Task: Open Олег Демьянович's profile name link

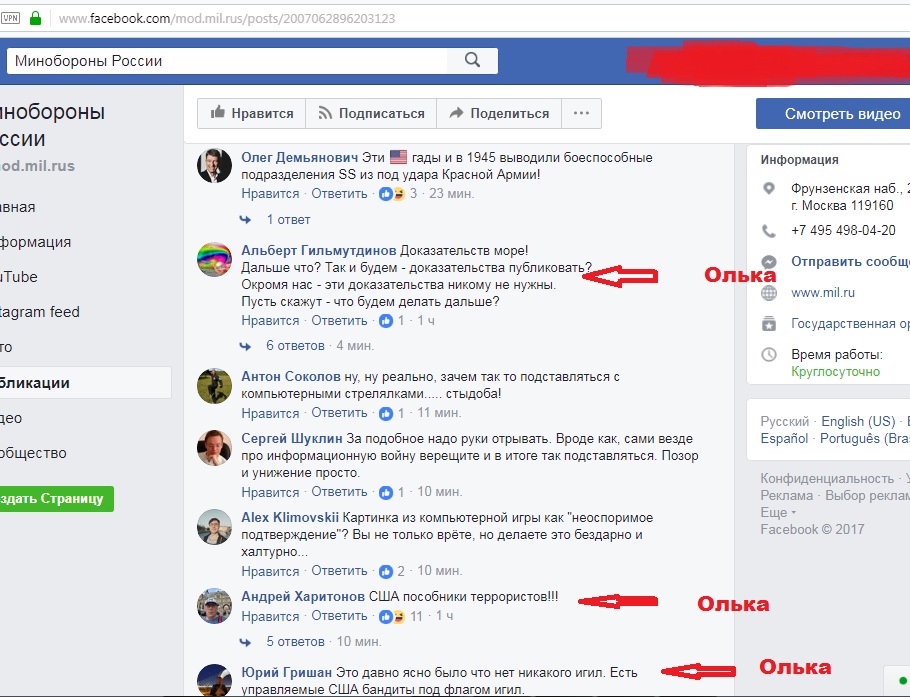Action: (299, 157)
